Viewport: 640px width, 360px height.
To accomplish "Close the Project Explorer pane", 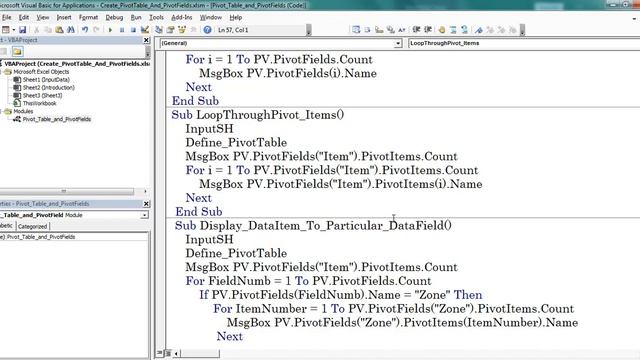I will (x=147, y=40).
